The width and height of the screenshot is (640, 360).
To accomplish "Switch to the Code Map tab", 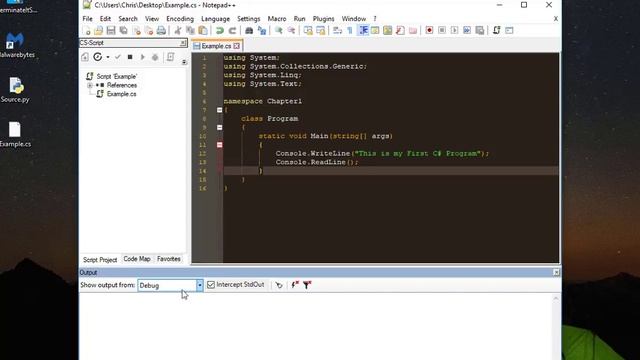I will [x=137, y=259].
